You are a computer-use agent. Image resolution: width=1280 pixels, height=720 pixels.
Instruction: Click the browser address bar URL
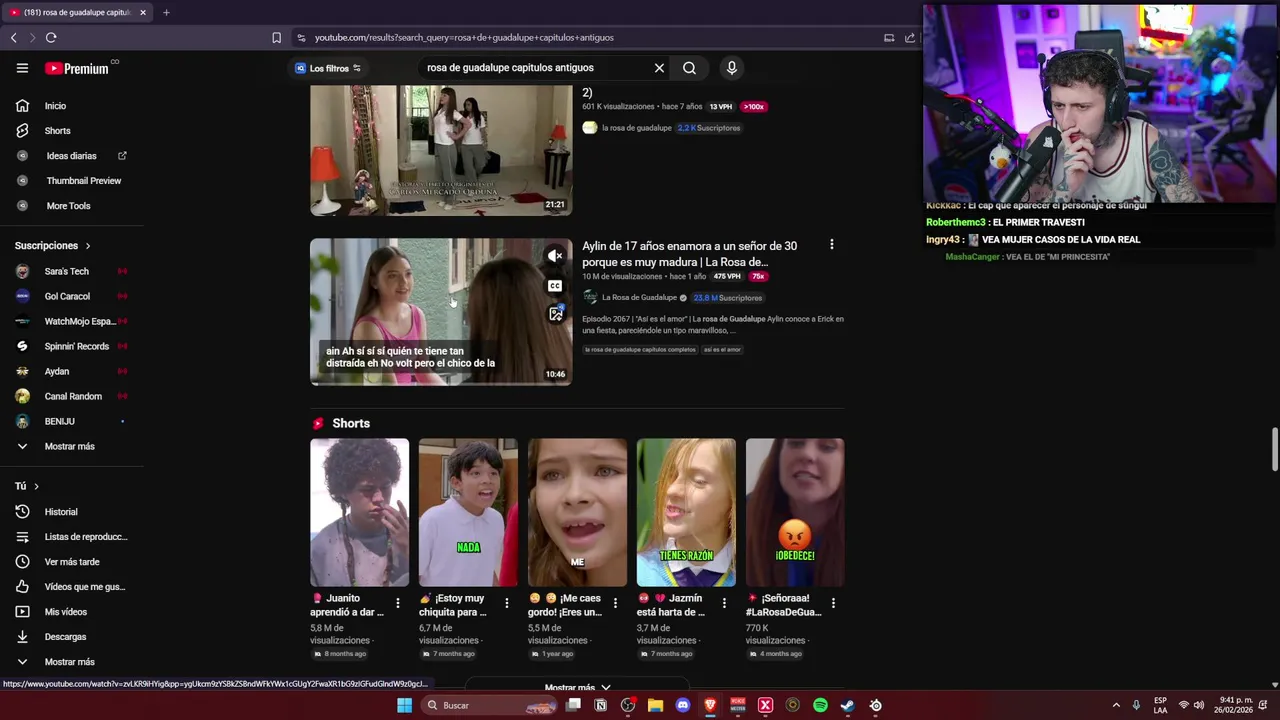pyautogui.click(x=464, y=38)
